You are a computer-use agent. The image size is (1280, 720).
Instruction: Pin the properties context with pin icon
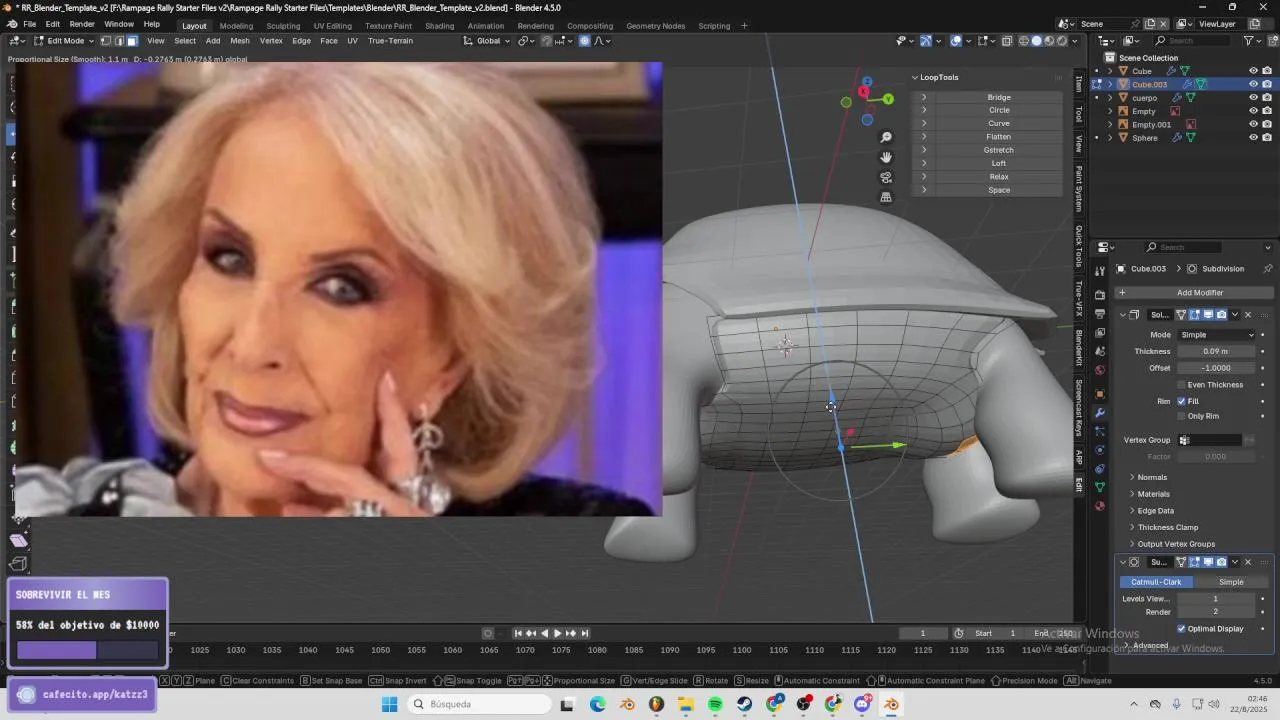click(x=1268, y=269)
